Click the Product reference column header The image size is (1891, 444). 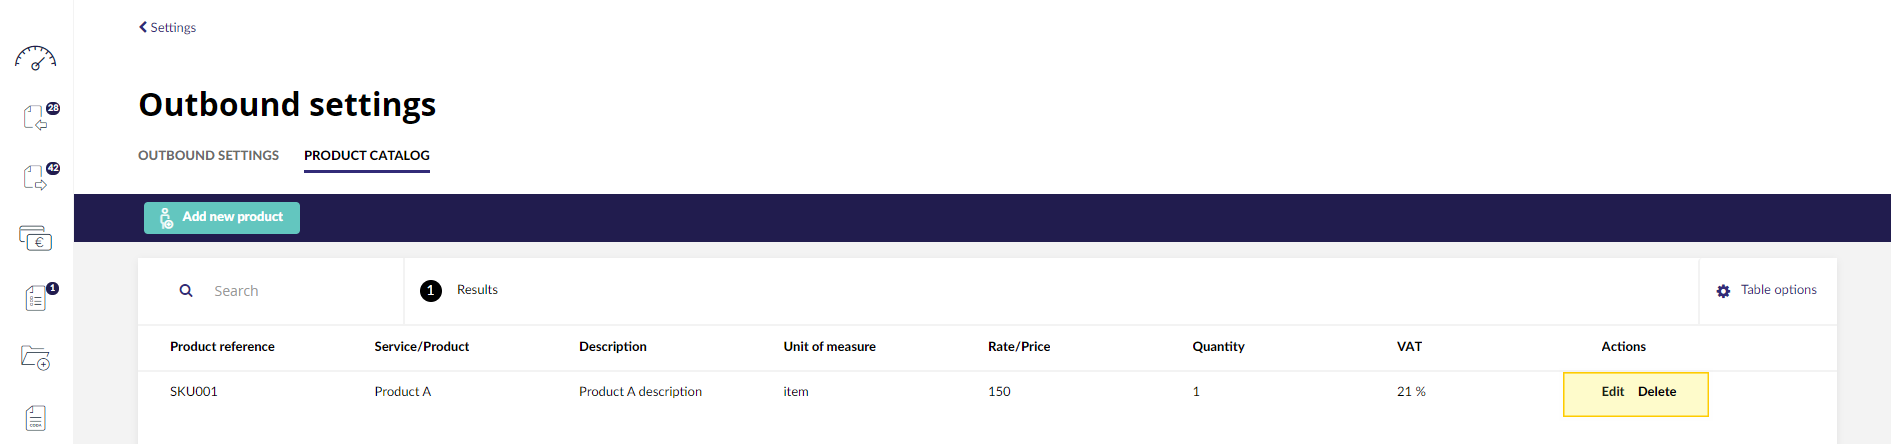coord(222,347)
